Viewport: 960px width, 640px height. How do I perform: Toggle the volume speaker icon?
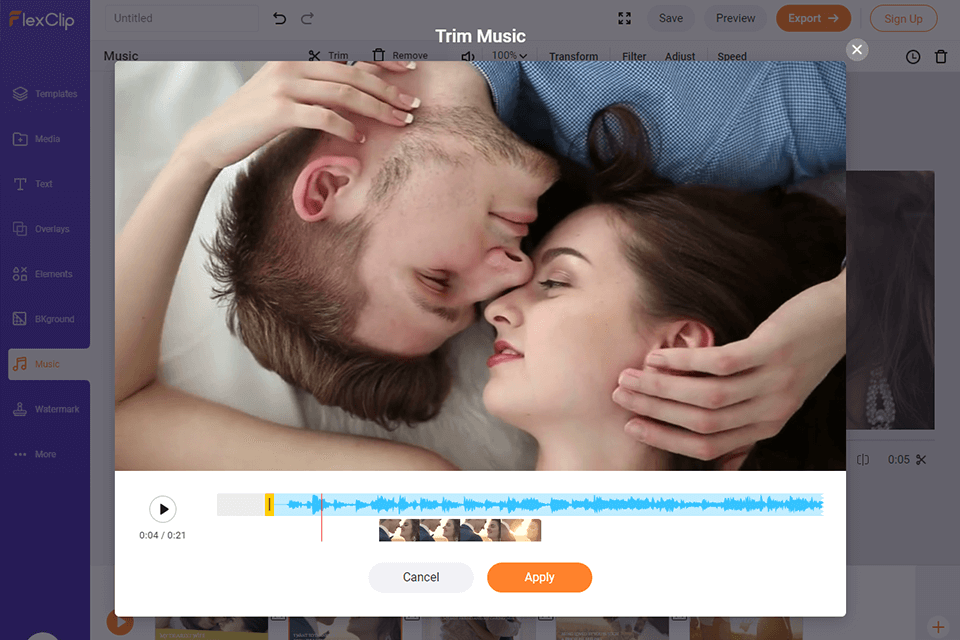point(468,56)
